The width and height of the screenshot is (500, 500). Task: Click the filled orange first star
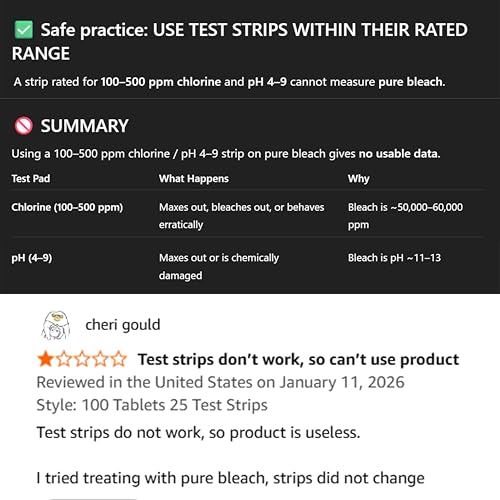45,359
